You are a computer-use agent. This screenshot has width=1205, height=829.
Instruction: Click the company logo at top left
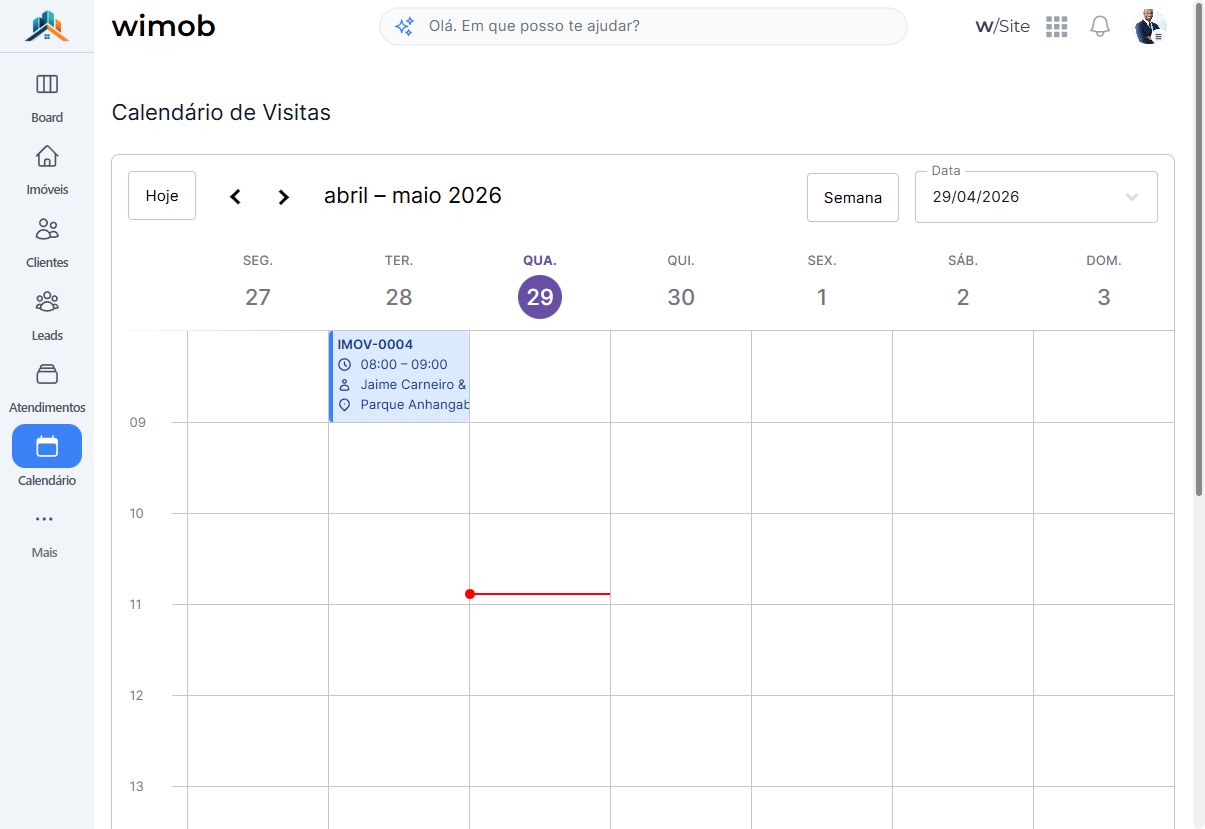[47, 26]
